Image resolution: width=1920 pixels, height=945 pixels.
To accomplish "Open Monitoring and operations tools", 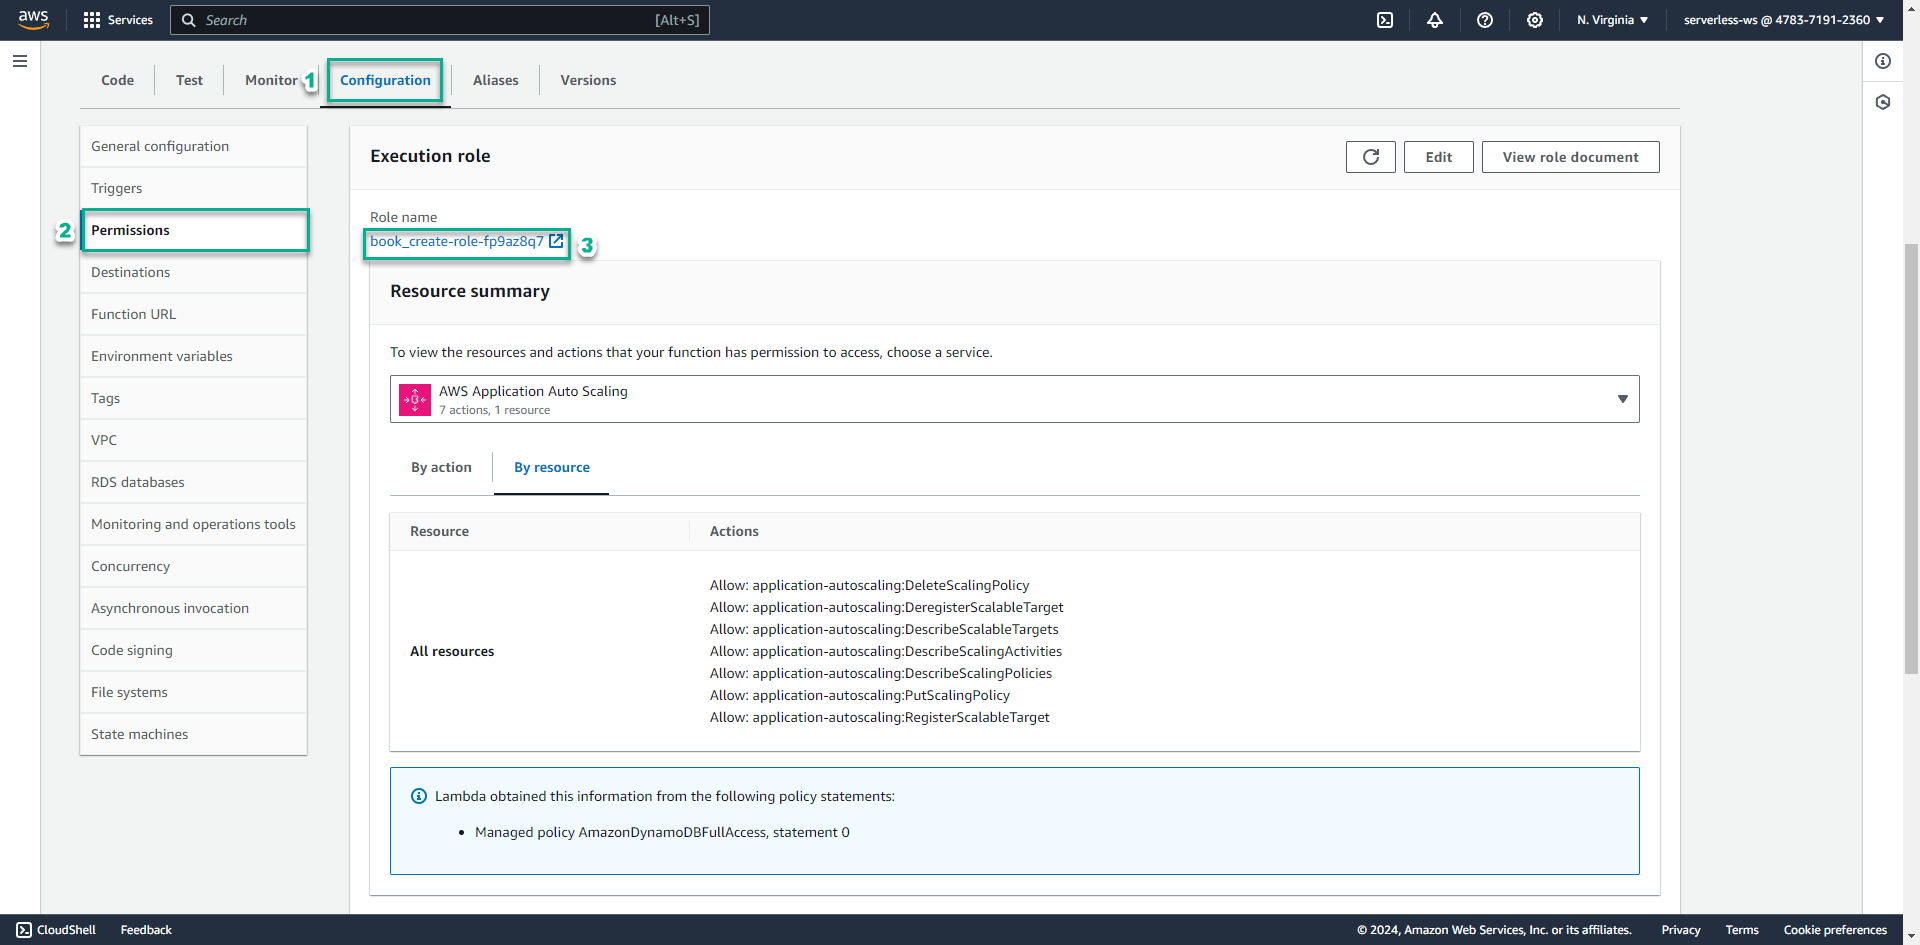I will 194,524.
